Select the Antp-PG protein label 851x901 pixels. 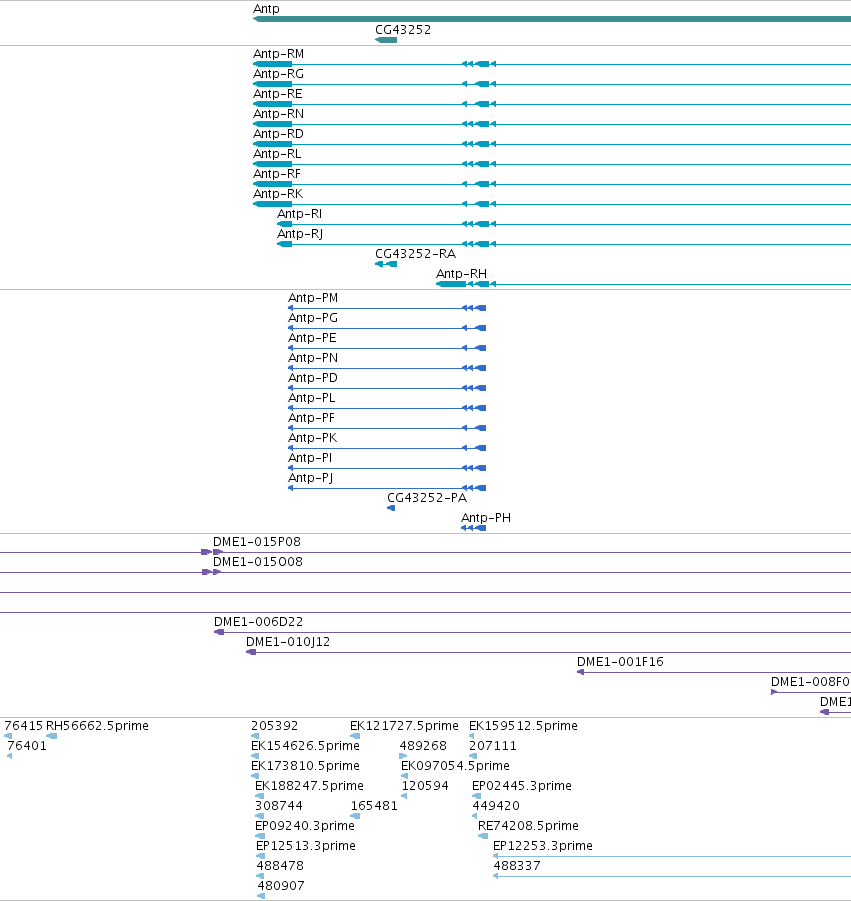coord(313,318)
